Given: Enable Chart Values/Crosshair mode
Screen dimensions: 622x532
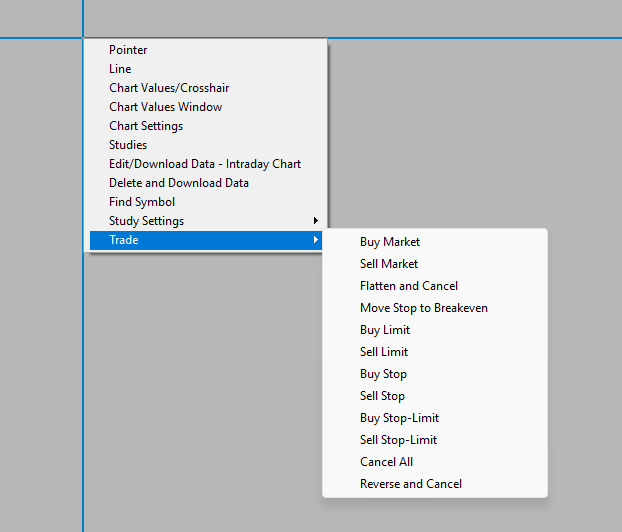Looking at the screenshot, I should point(169,88).
